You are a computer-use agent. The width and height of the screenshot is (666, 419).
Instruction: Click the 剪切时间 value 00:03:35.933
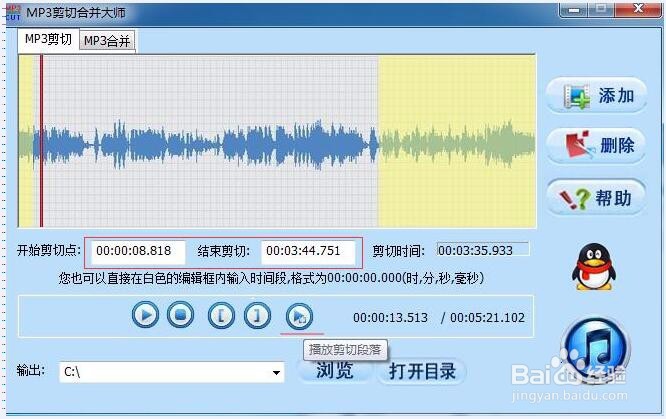click(483, 250)
